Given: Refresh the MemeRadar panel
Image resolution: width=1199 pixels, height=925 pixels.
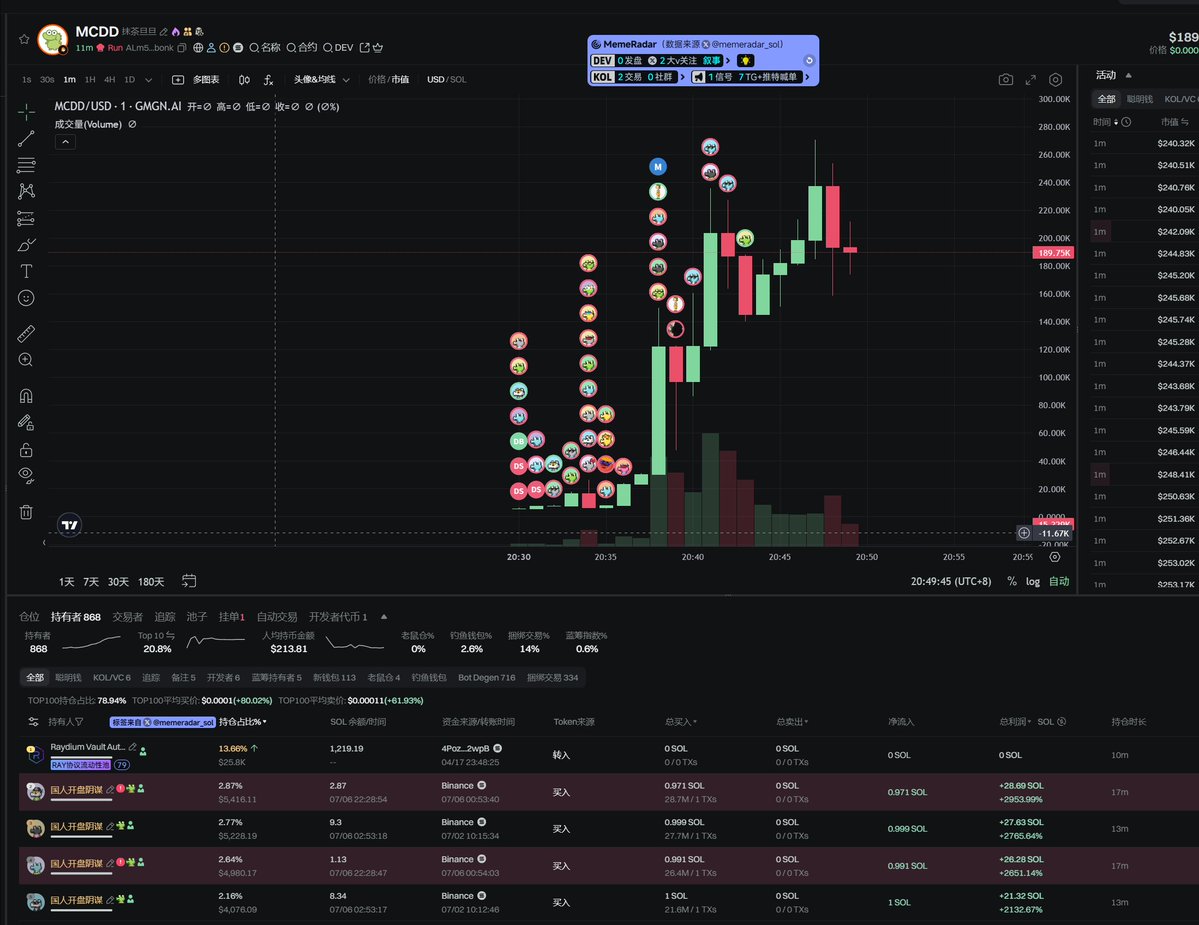Looking at the screenshot, I should 809,60.
